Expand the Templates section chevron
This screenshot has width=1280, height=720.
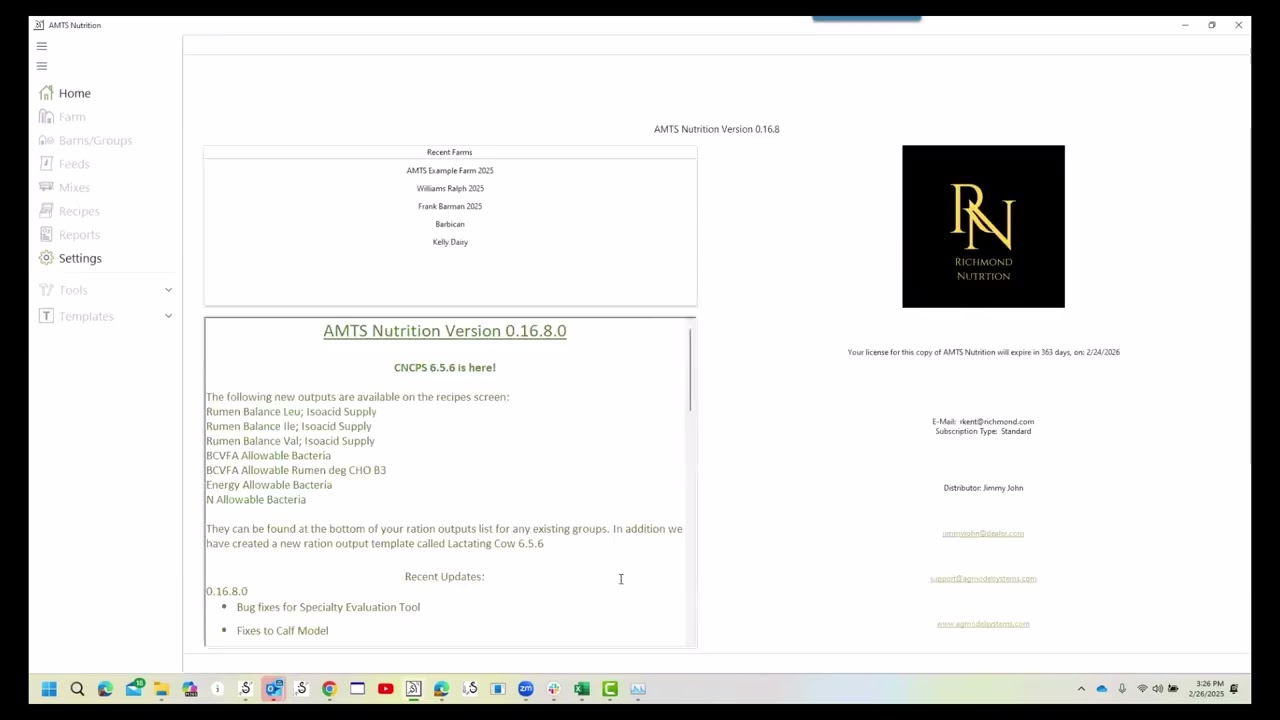click(168, 316)
